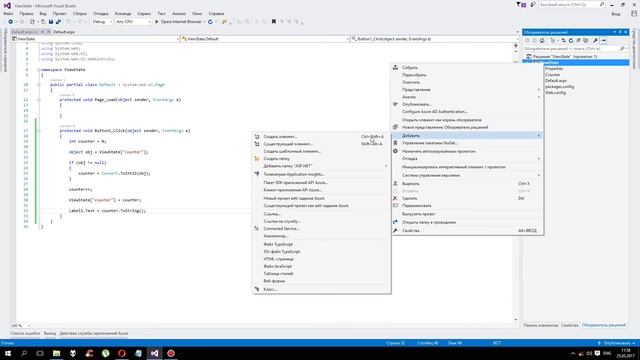Choose Открыть папку в проводнике
This screenshot has height=360, width=640.
coord(467,222)
